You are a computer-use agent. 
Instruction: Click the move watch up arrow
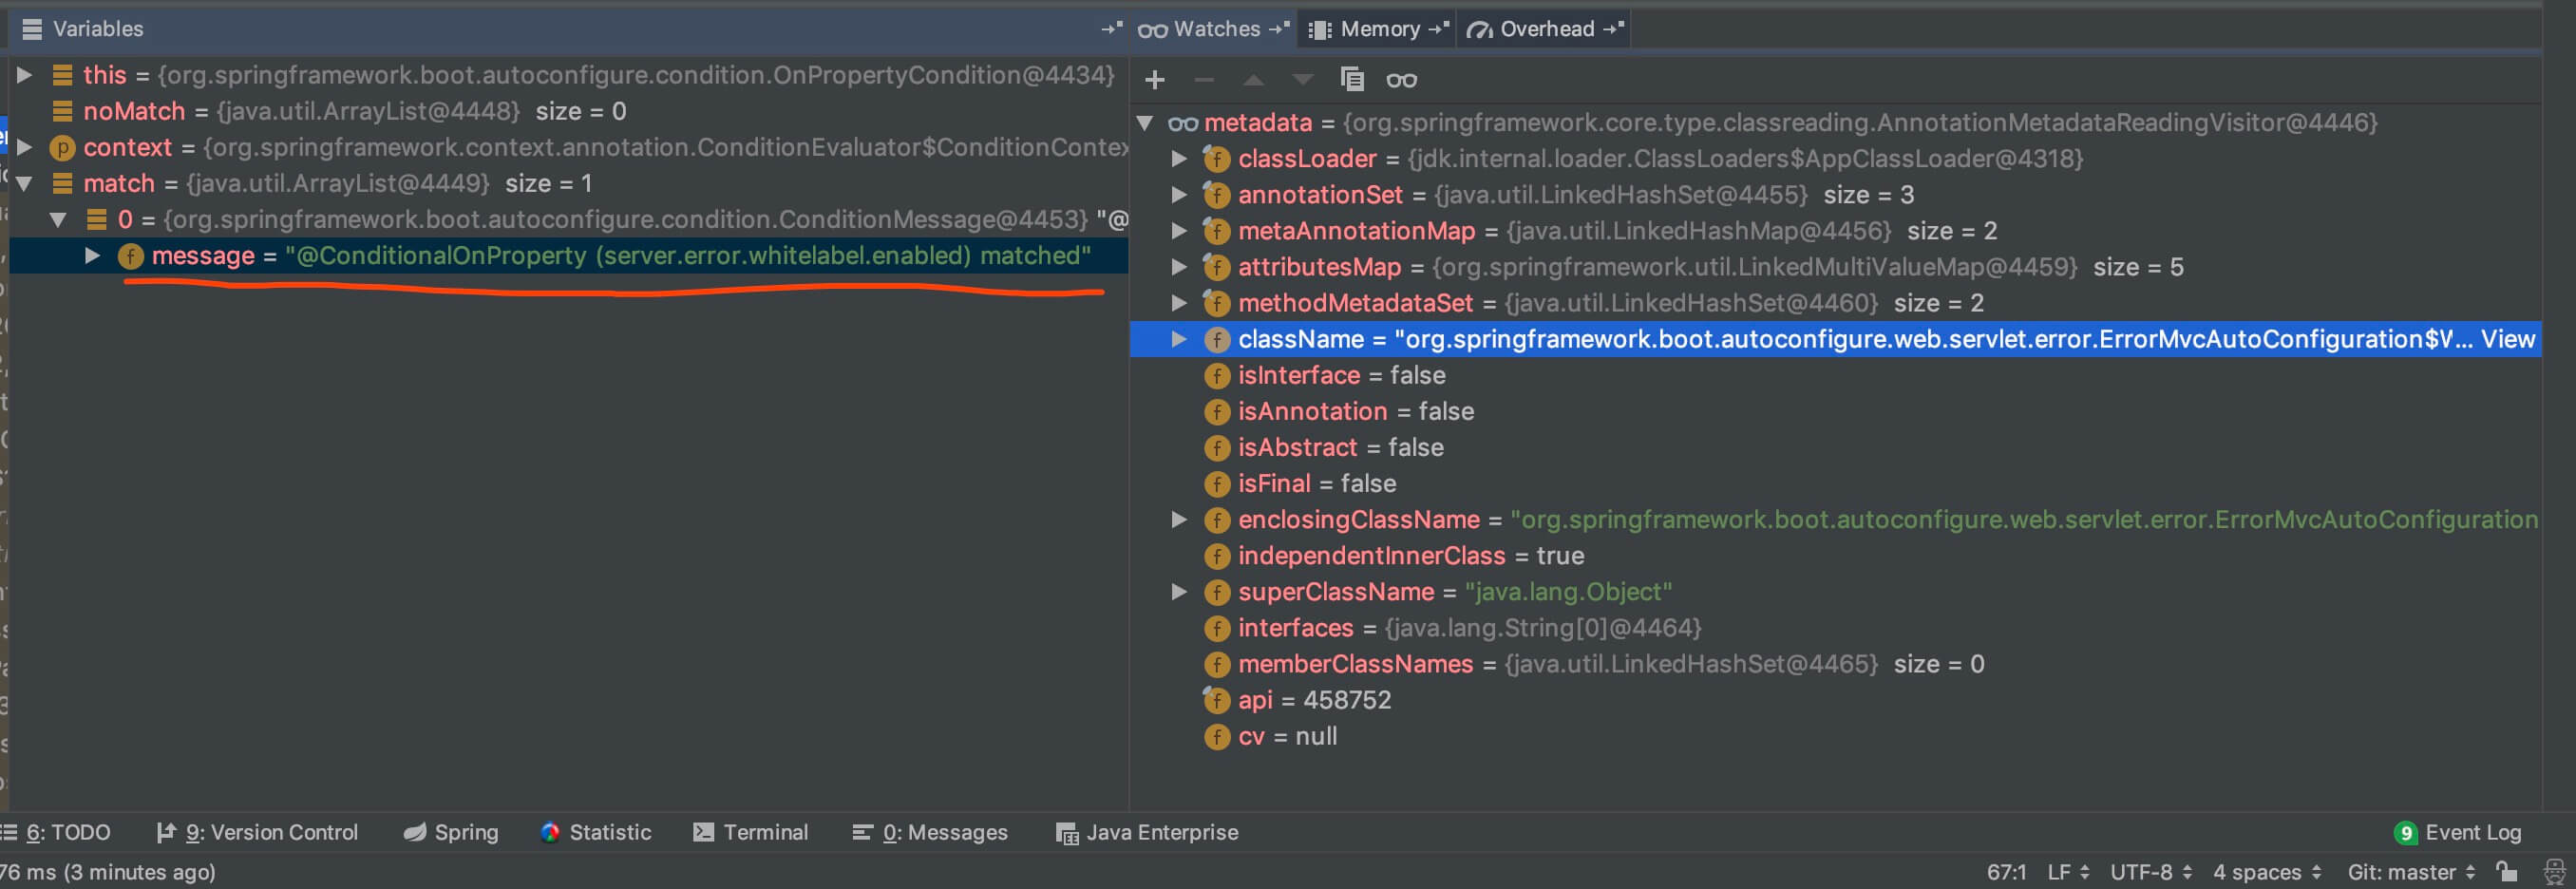click(1253, 80)
